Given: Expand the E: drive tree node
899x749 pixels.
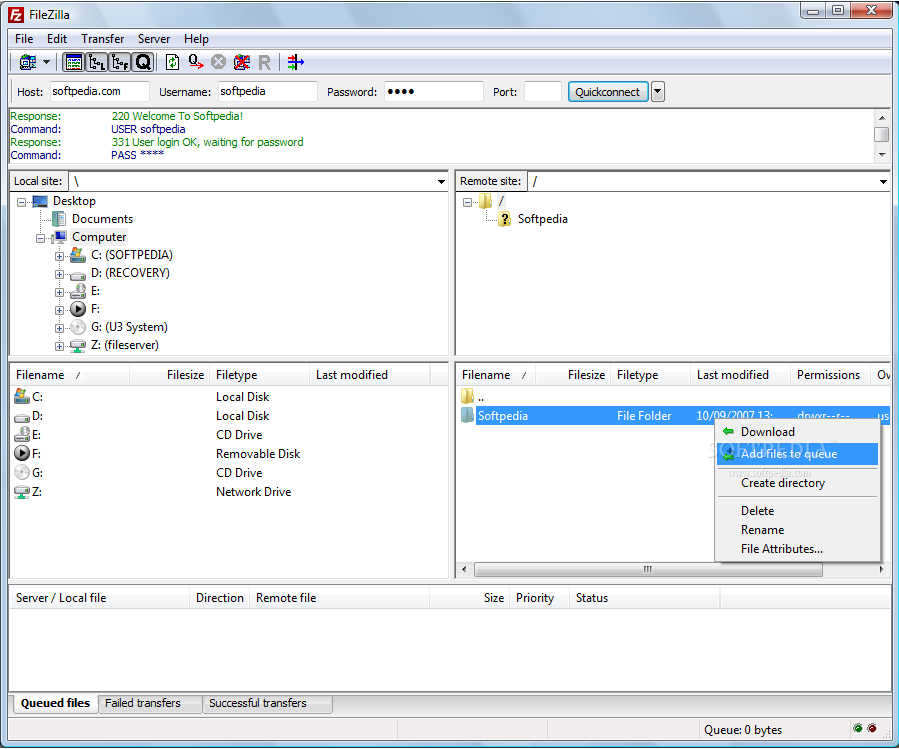Looking at the screenshot, I should 59,292.
